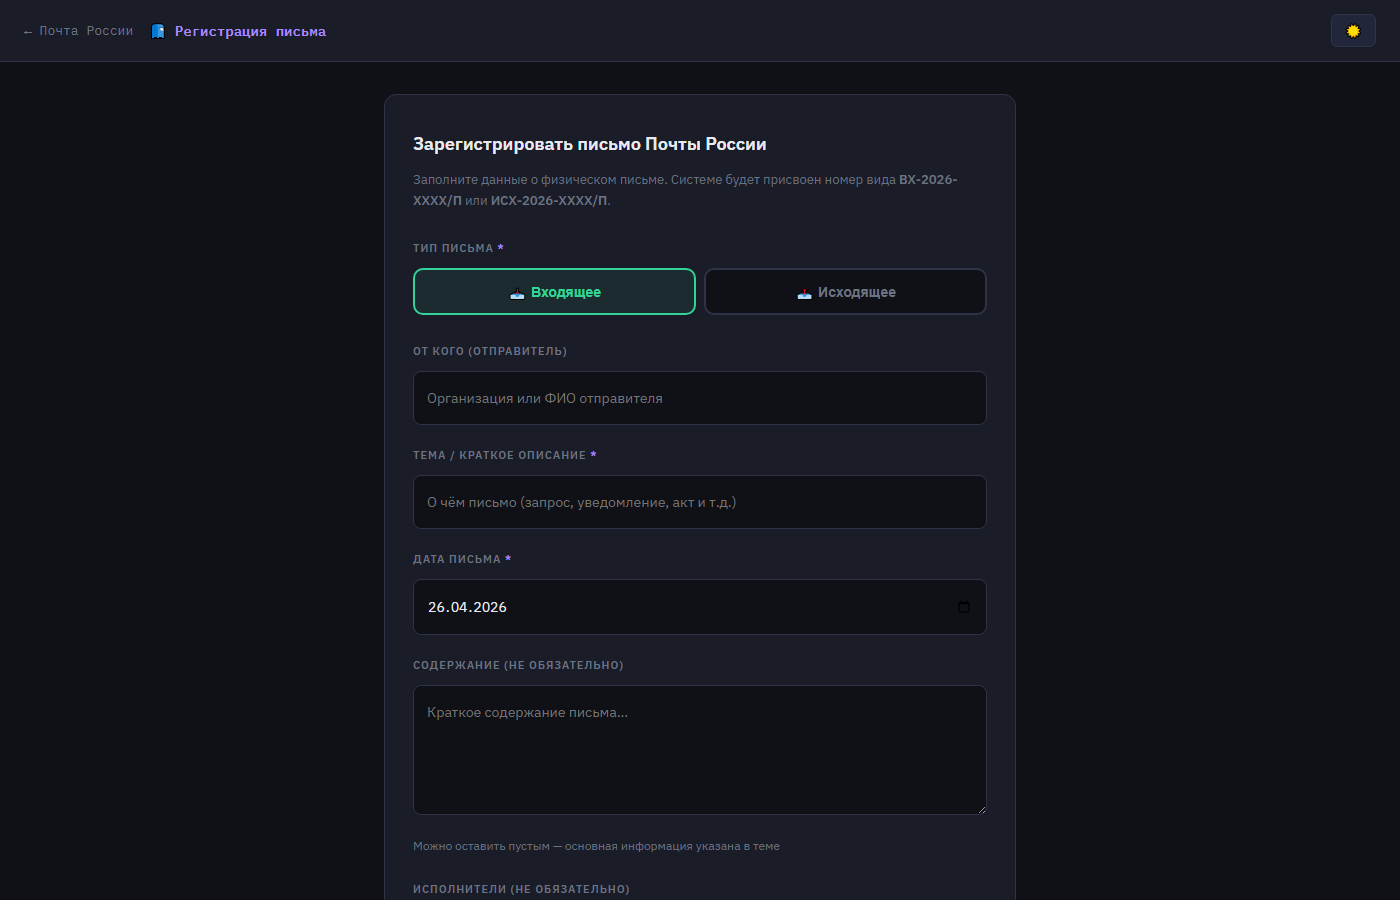Click the Содержание (не обязательно) label

click(x=518, y=665)
